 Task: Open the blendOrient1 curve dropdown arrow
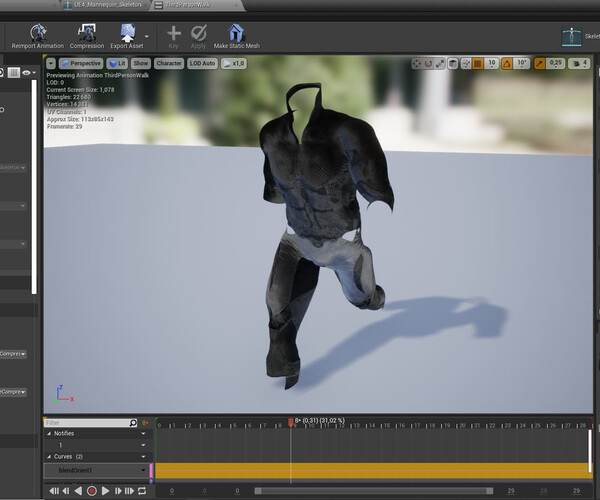[x=143, y=470]
